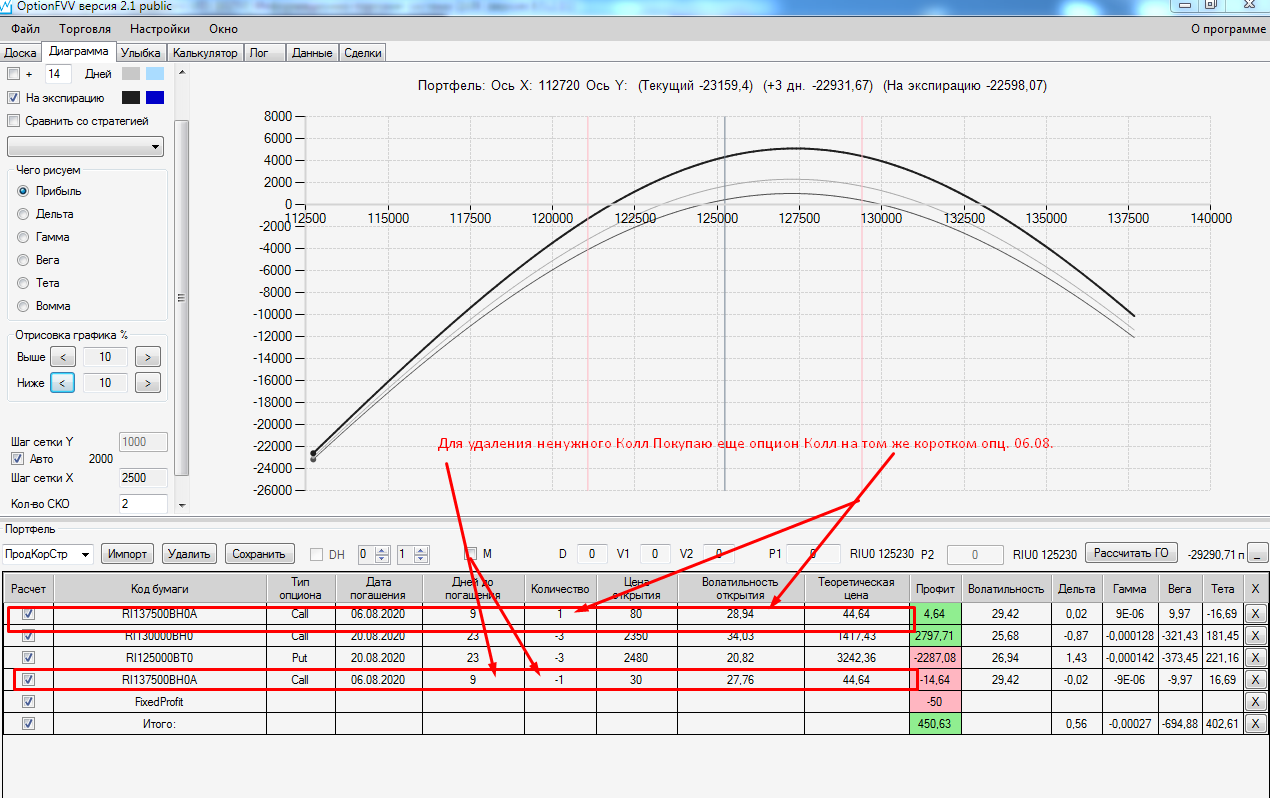Uncheck the Авто grid step checkbox
Viewport: 1270px width, 798px height.
[17, 459]
